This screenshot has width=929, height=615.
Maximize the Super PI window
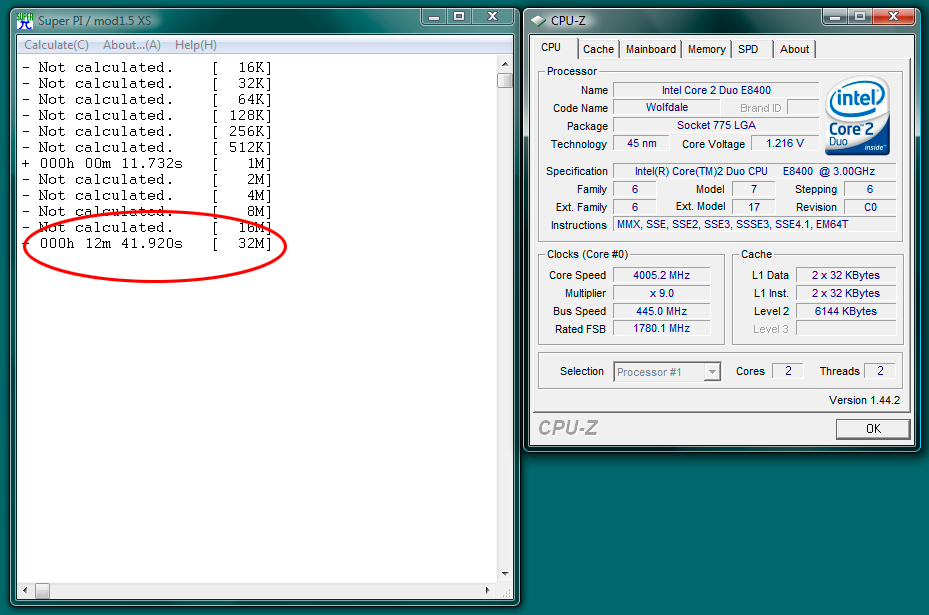[459, 17]
